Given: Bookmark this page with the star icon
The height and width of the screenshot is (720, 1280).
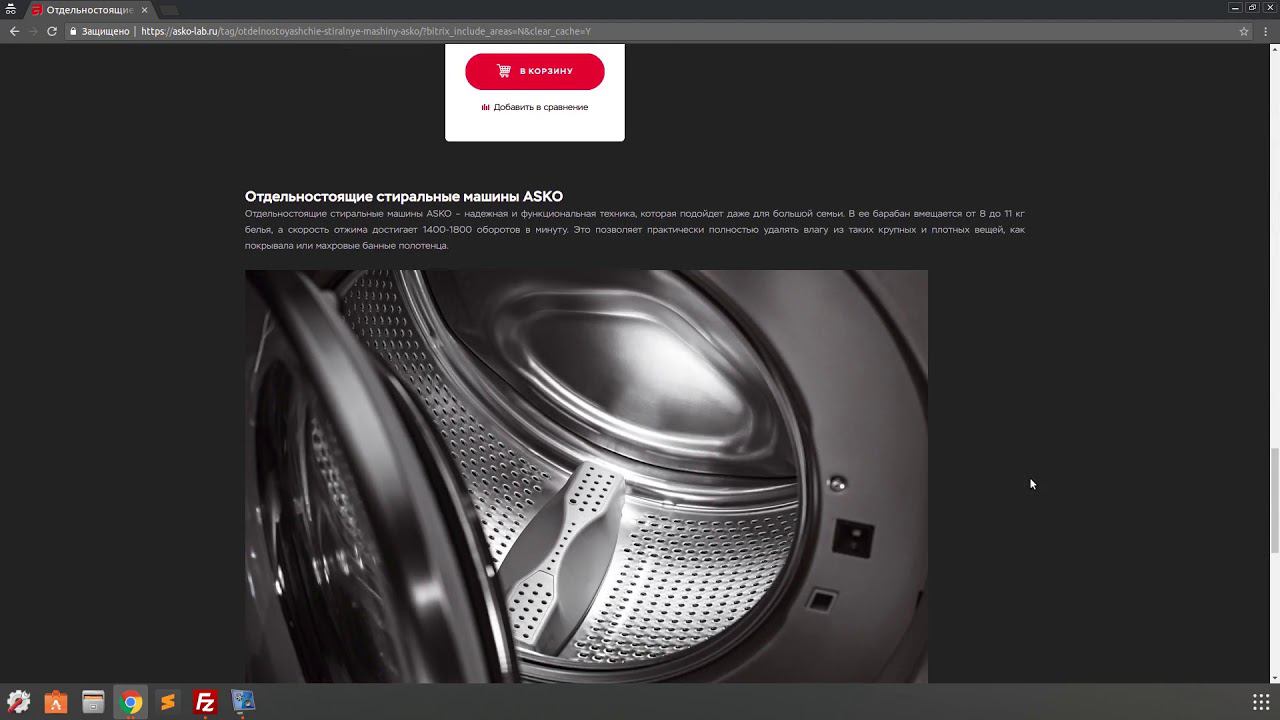Looking at the screenshot, I should coord(1244,31).
